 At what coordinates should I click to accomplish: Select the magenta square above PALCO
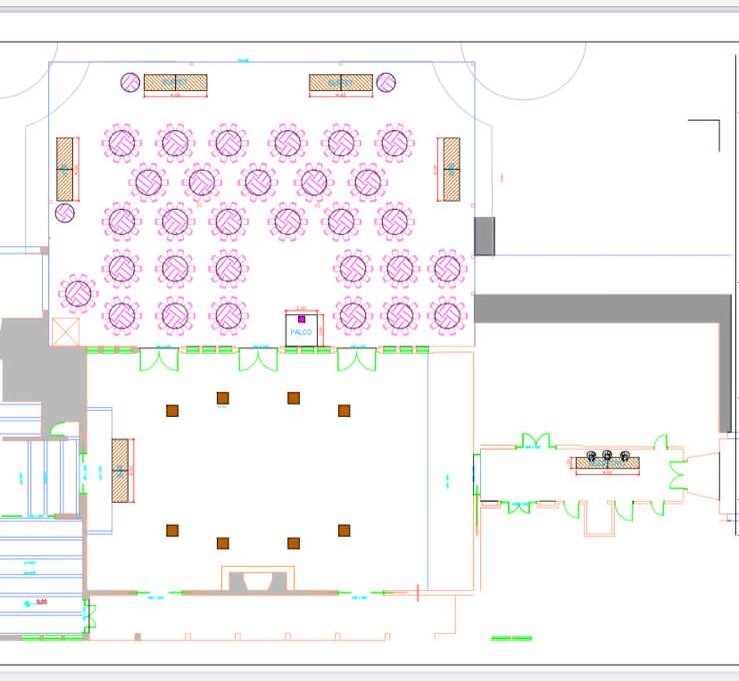(x=301, y=319)
